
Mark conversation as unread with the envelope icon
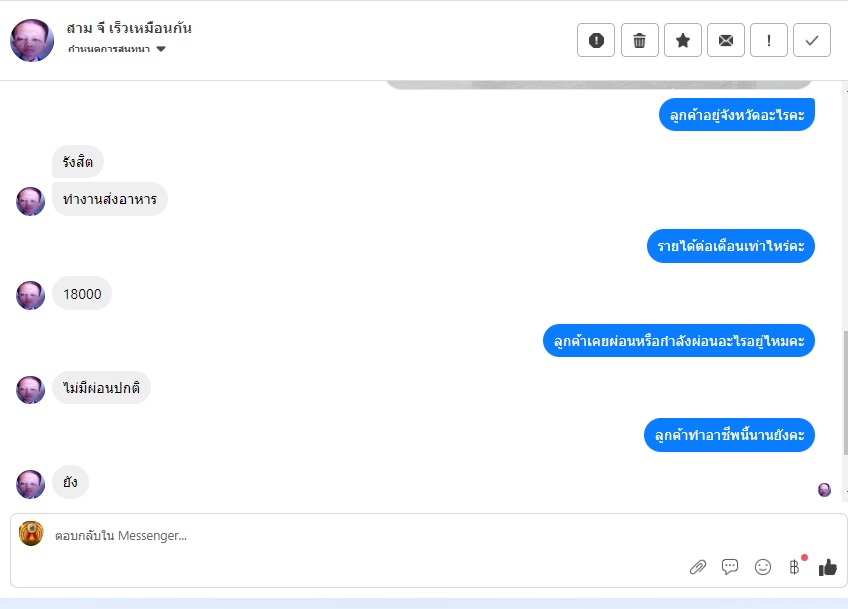click(726, 40)
